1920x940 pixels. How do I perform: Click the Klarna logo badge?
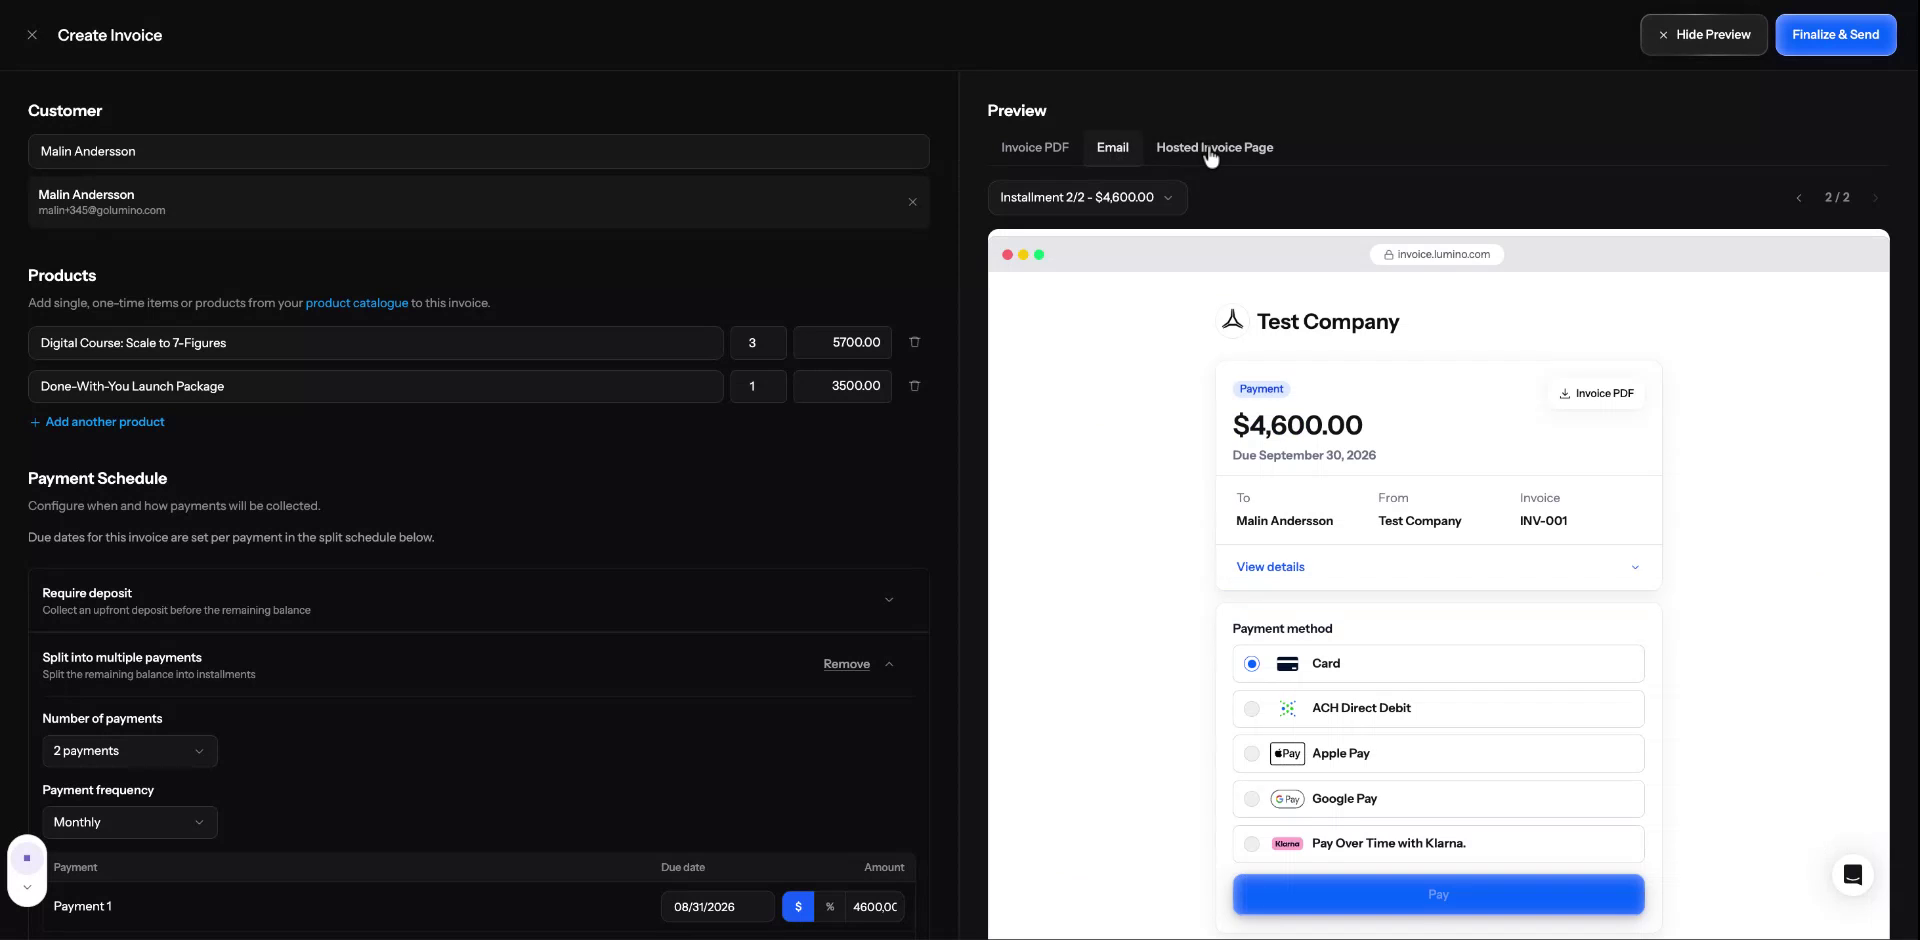coord(1287,844)
